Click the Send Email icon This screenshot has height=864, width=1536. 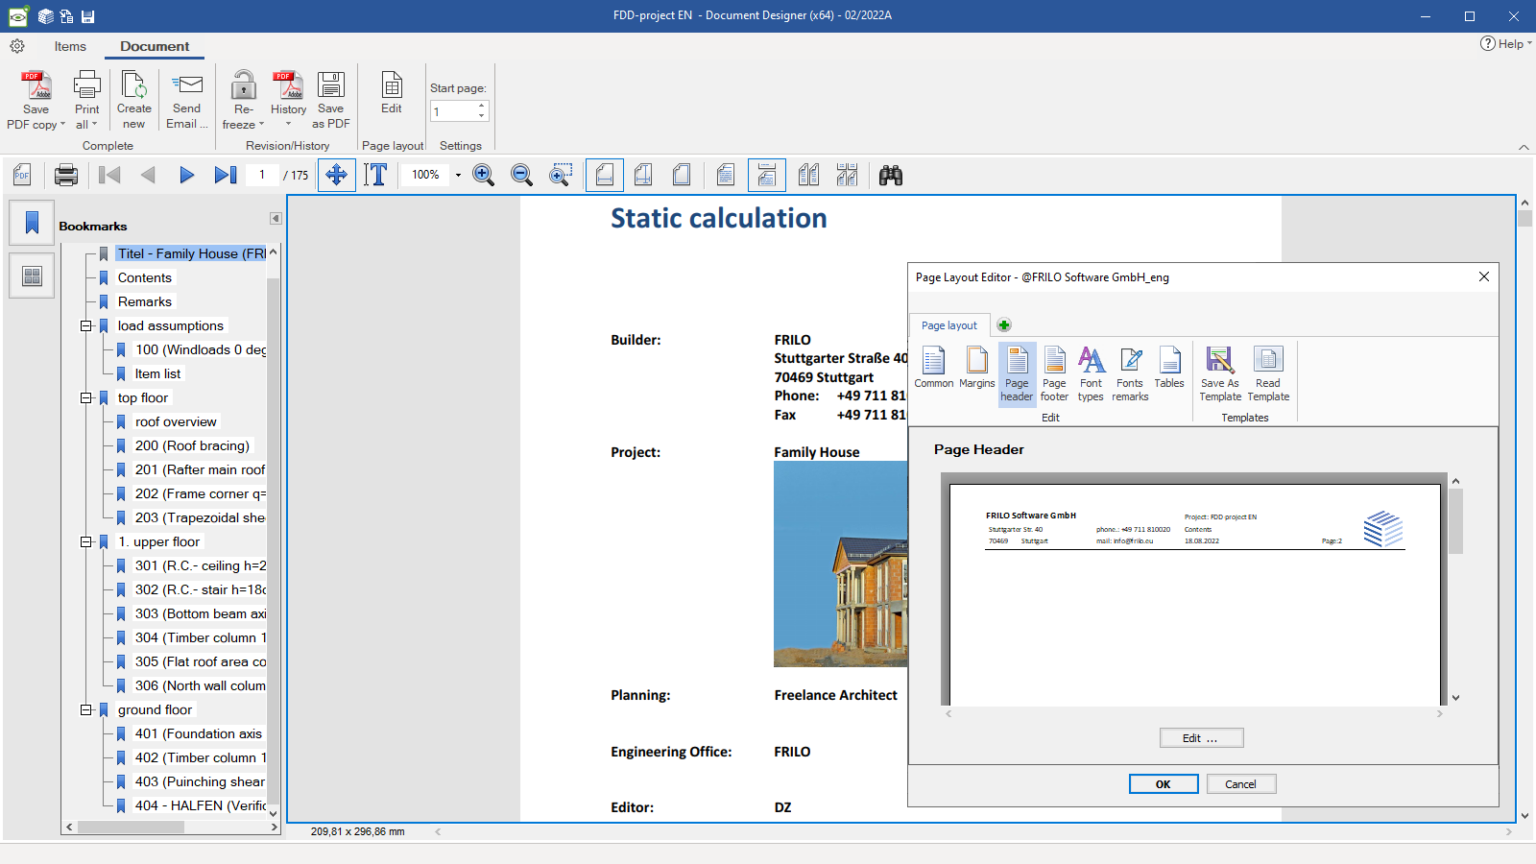pyautogui.click(x=186, y=97)
